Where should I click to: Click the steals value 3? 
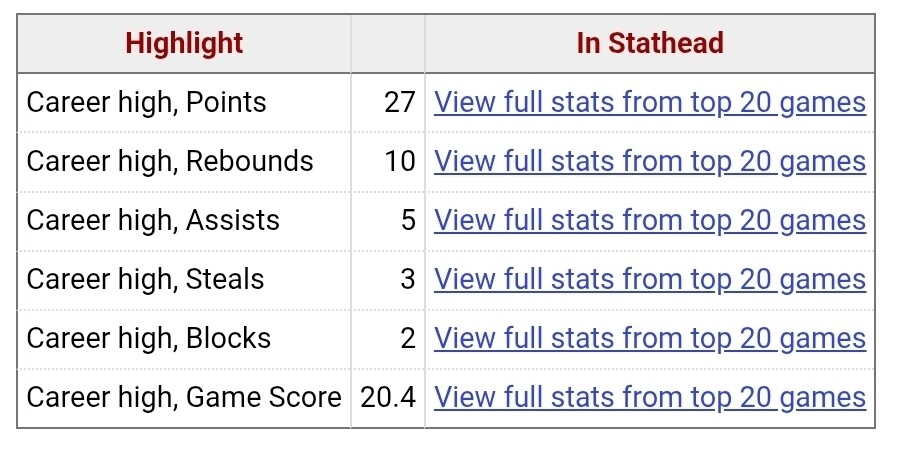(x=408, y=279)
